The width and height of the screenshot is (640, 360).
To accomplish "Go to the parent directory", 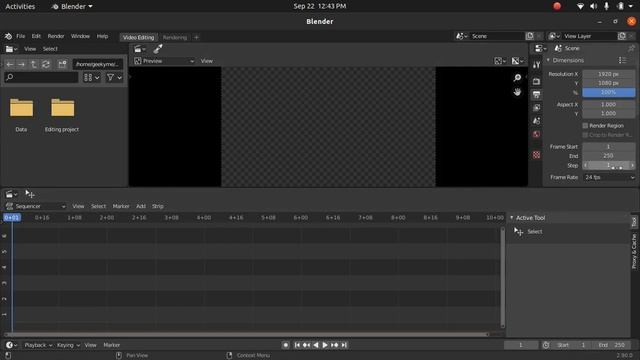I will click(x=33, y=64).
